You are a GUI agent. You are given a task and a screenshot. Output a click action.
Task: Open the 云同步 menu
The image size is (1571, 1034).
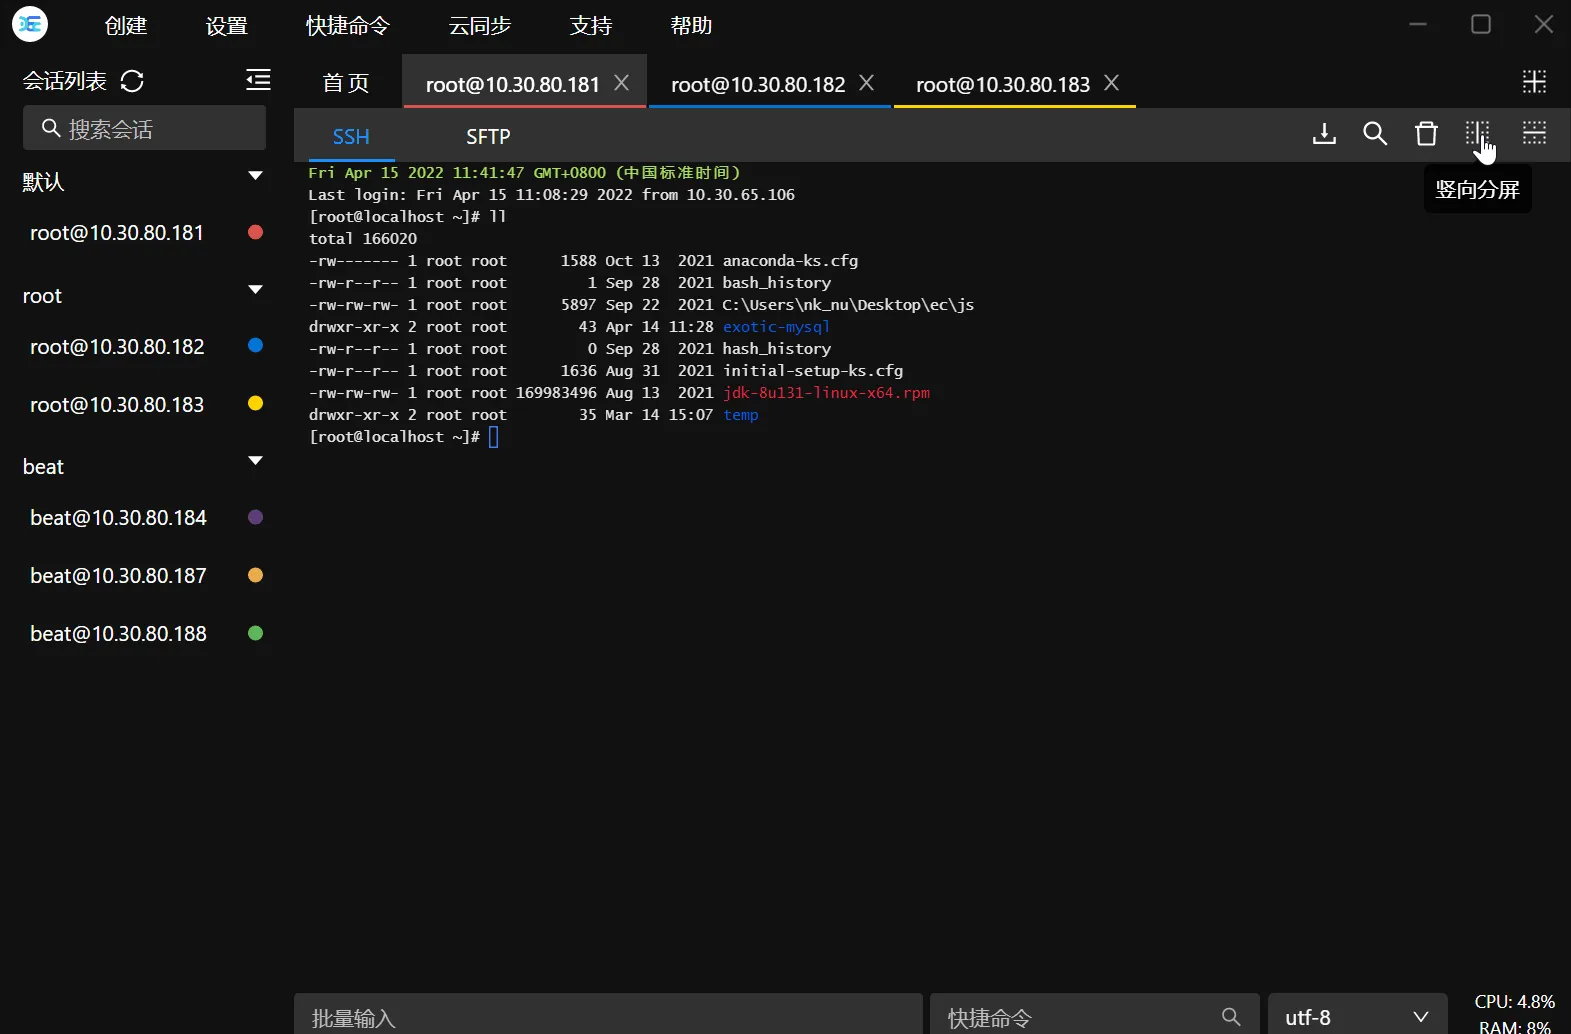480,25
